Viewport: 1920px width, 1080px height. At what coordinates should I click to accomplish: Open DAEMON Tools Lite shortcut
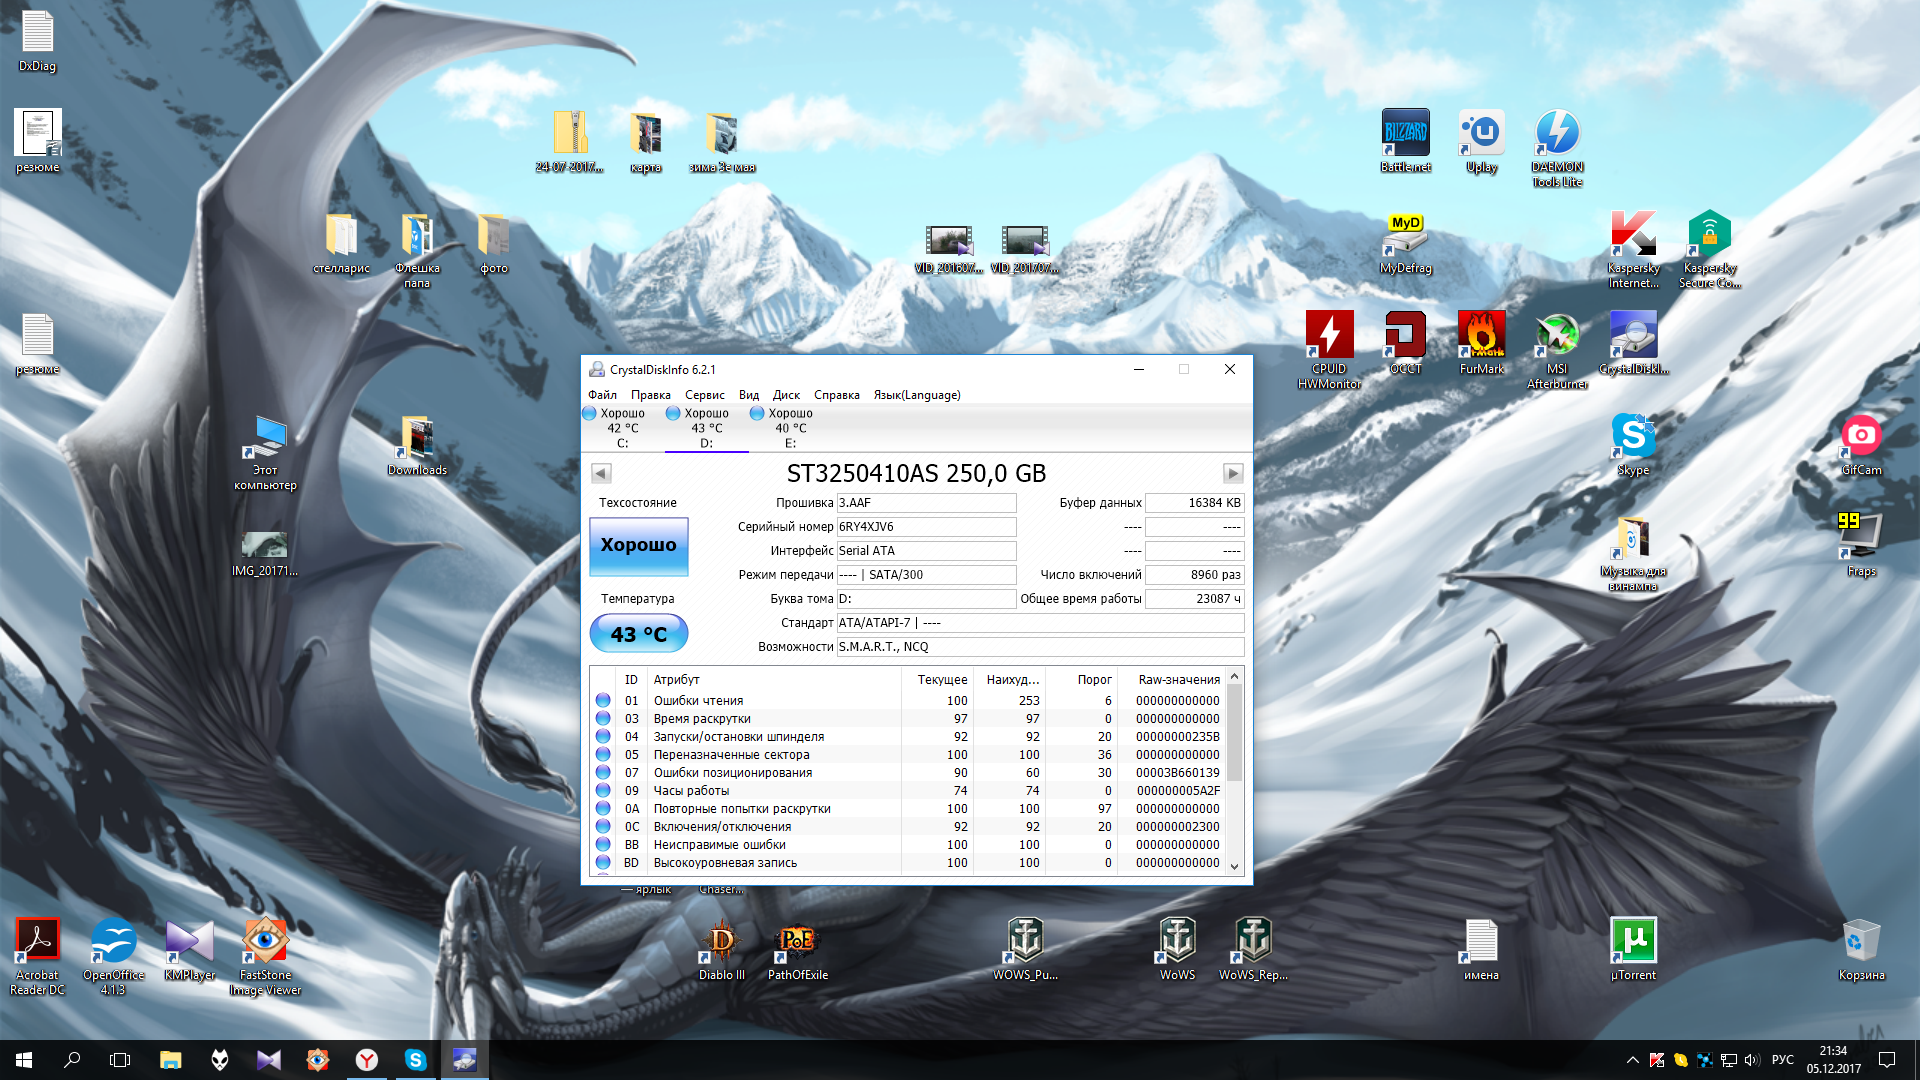click(x=1557, y=148)
